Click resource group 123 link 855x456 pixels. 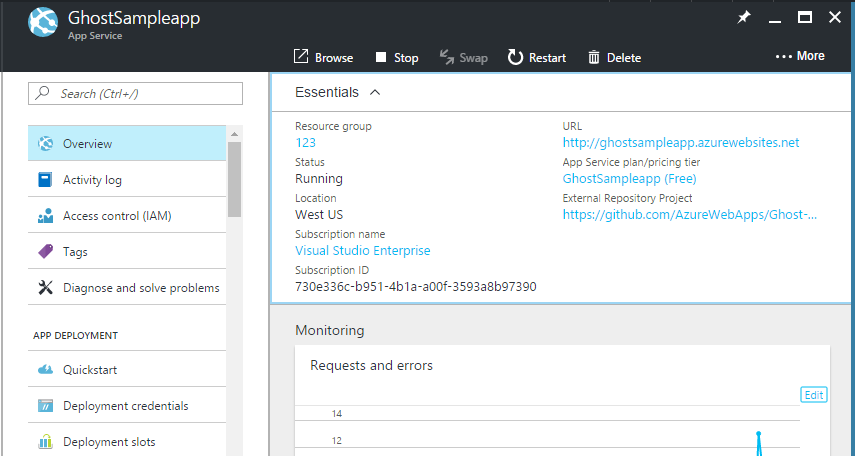tap(305, 143)
